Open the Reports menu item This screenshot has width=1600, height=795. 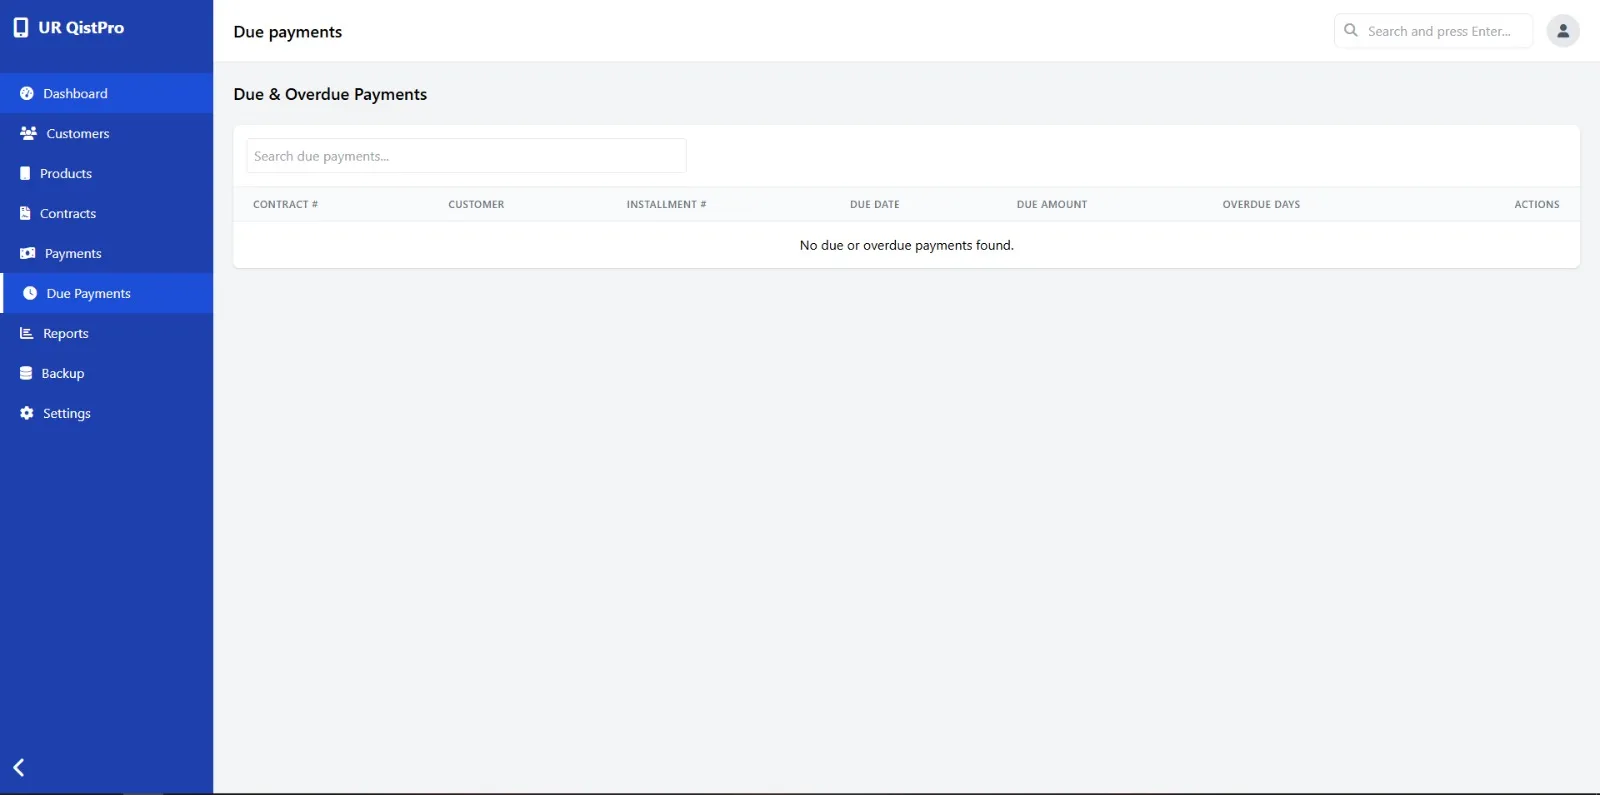[66, 333]
